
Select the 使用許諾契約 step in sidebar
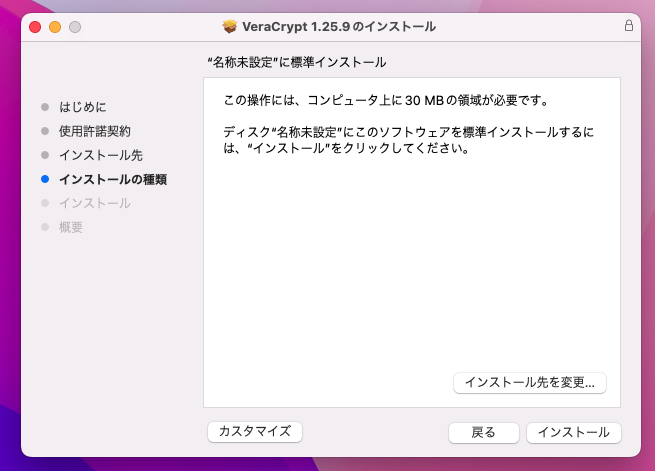point(94,131)
